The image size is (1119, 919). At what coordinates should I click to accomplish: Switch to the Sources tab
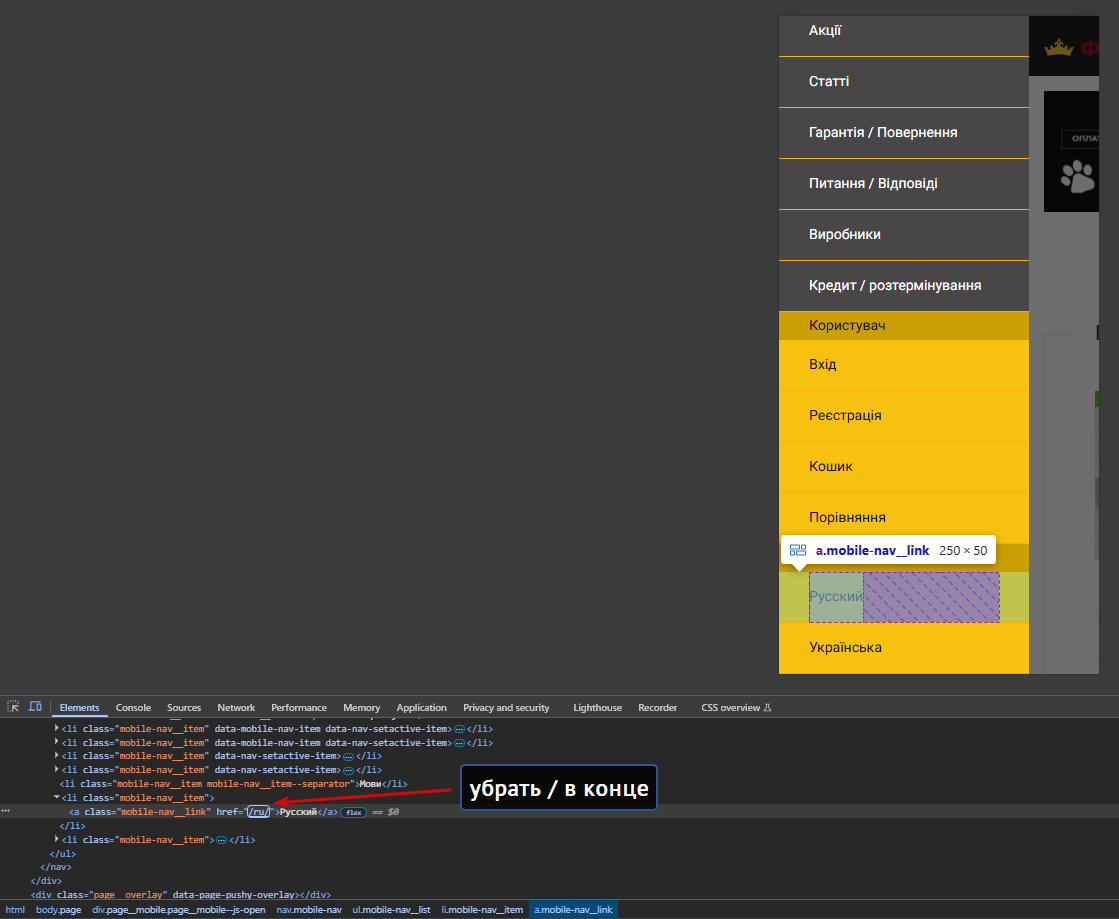click(184, 708)
